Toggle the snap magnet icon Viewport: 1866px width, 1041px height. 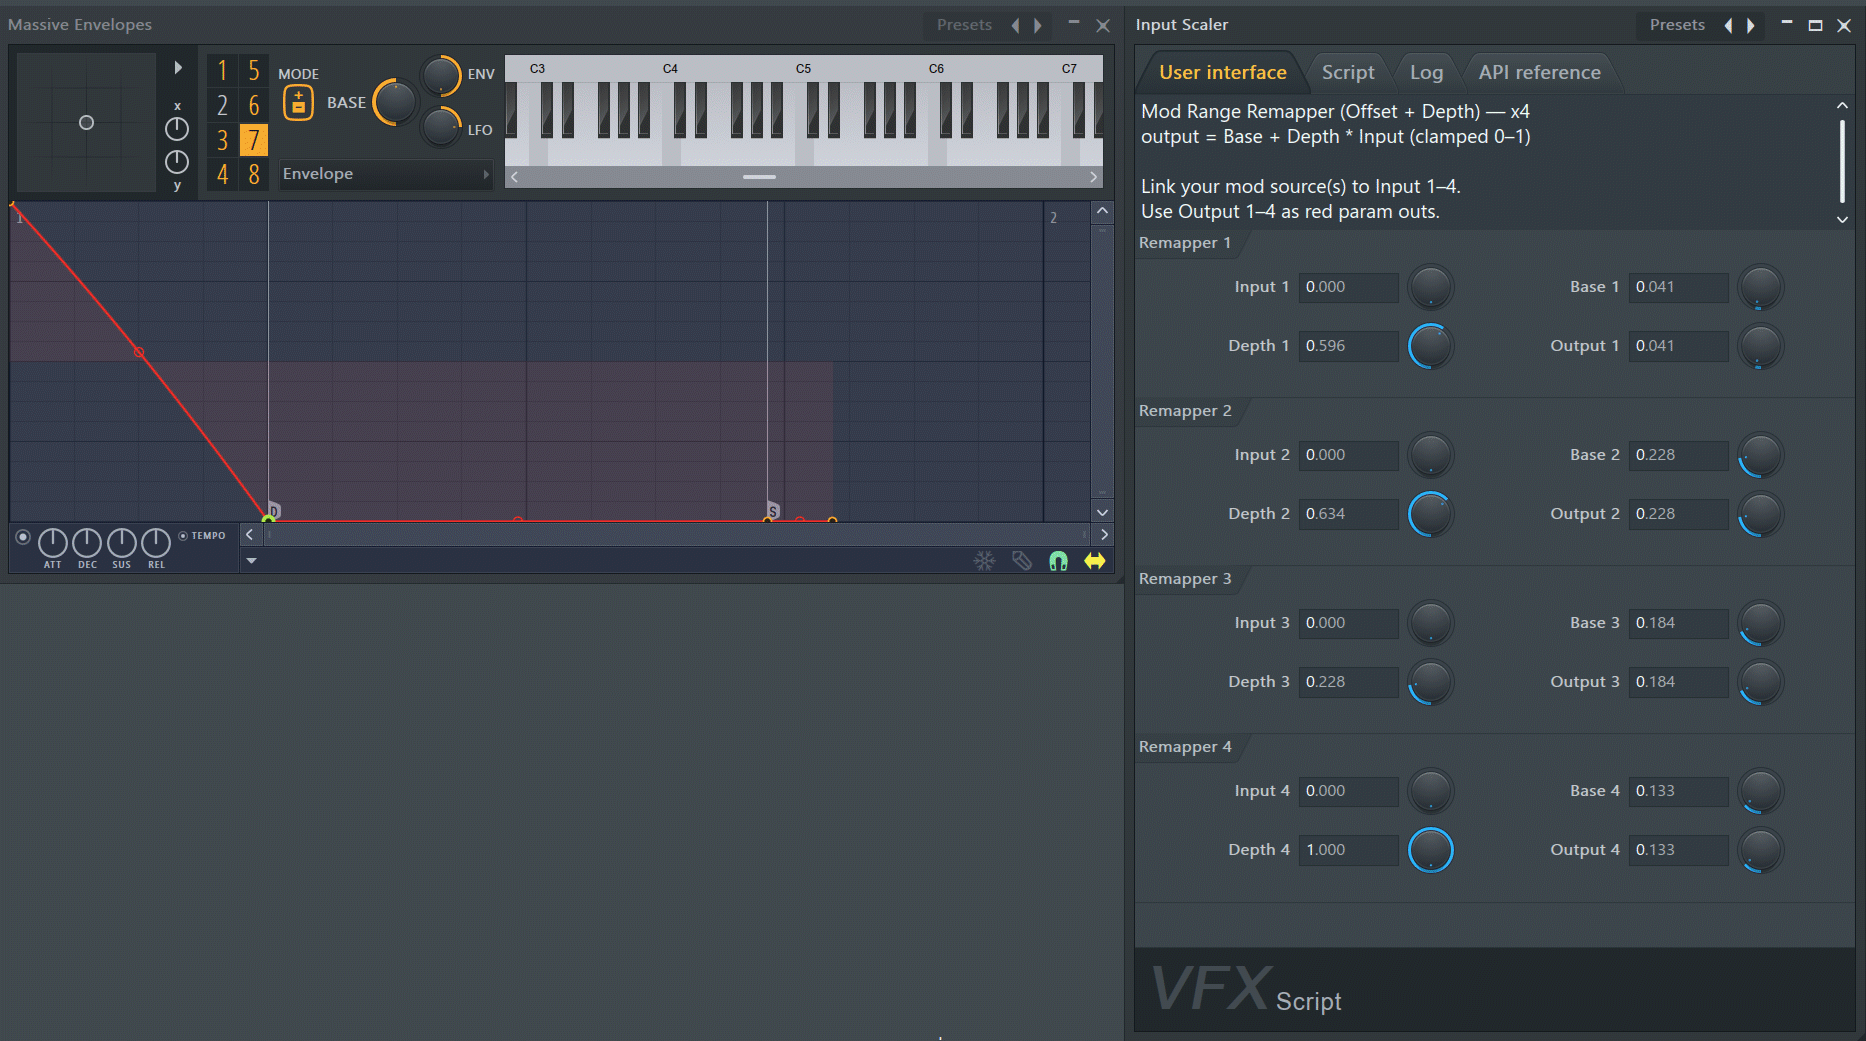pos(1058,561)
